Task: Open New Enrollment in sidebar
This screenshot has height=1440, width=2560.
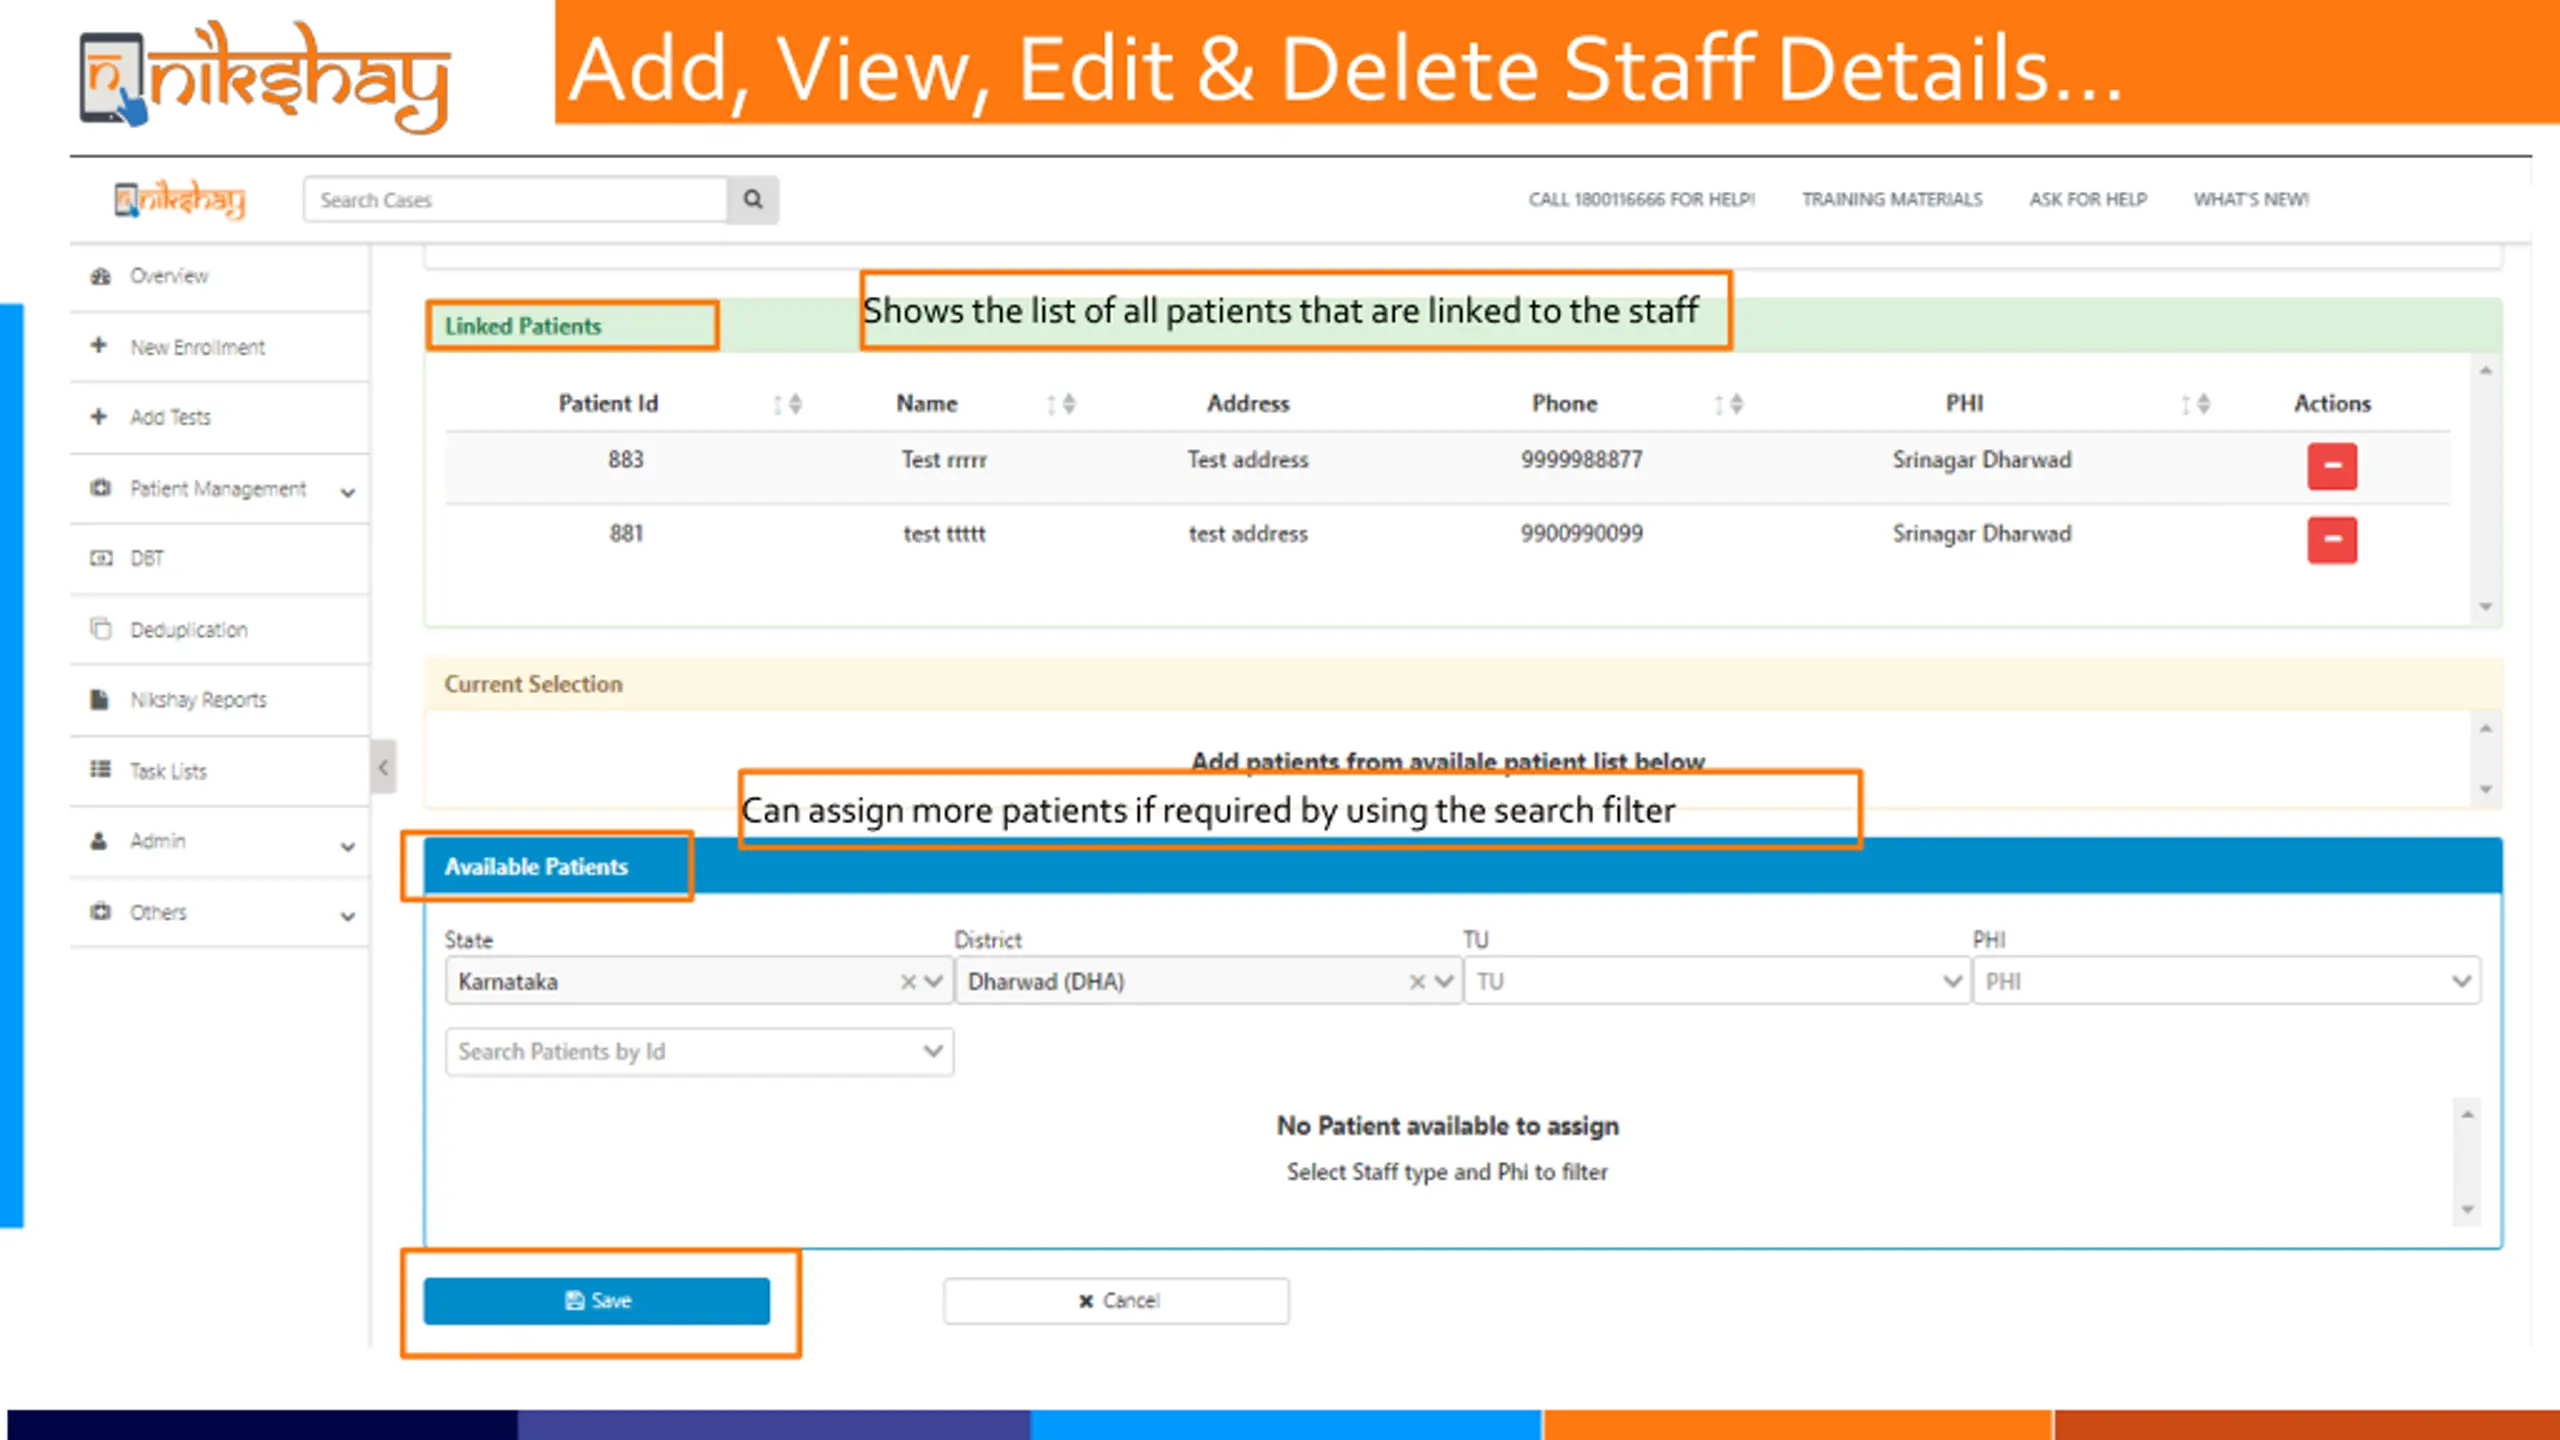Action: (220, 347)
